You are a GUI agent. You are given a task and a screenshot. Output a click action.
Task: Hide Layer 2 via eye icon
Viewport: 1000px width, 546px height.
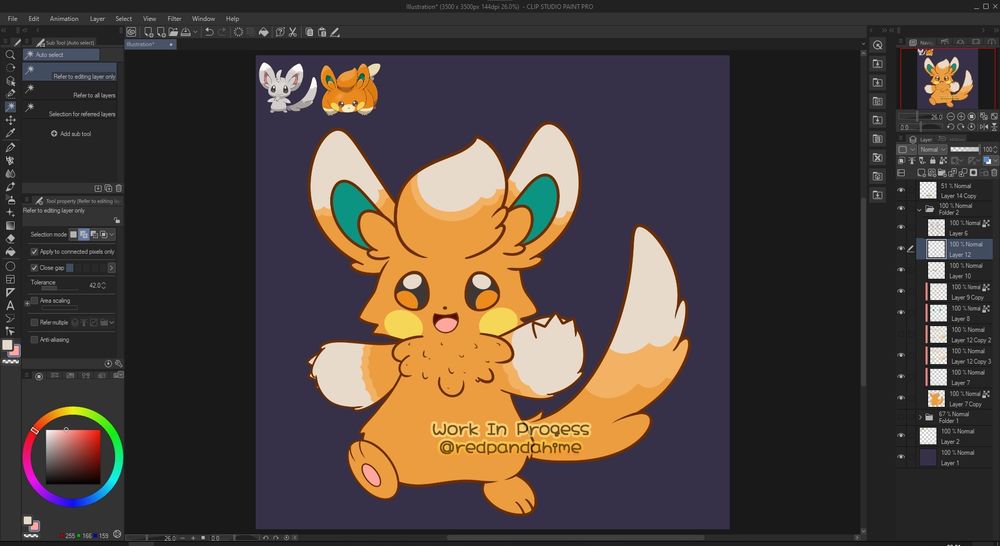coord(901,436)
